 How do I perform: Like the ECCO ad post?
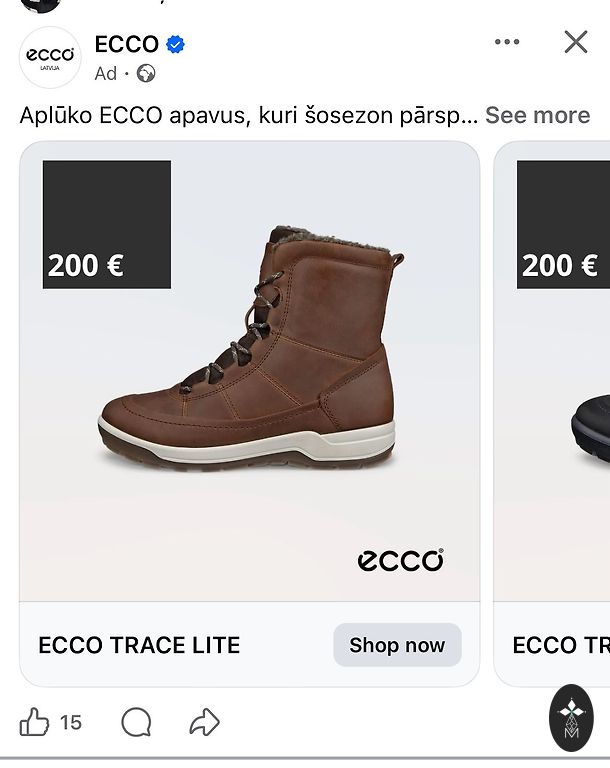pos(35,722)
